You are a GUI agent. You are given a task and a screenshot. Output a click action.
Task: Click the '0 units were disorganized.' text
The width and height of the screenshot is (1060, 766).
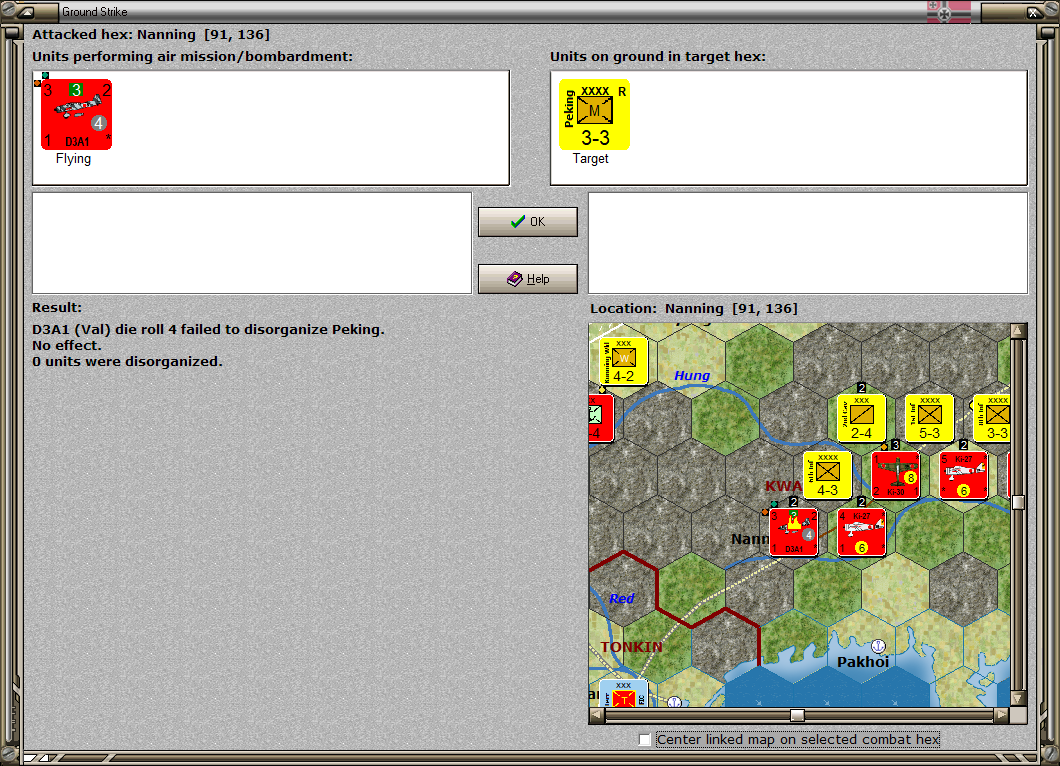127,362
